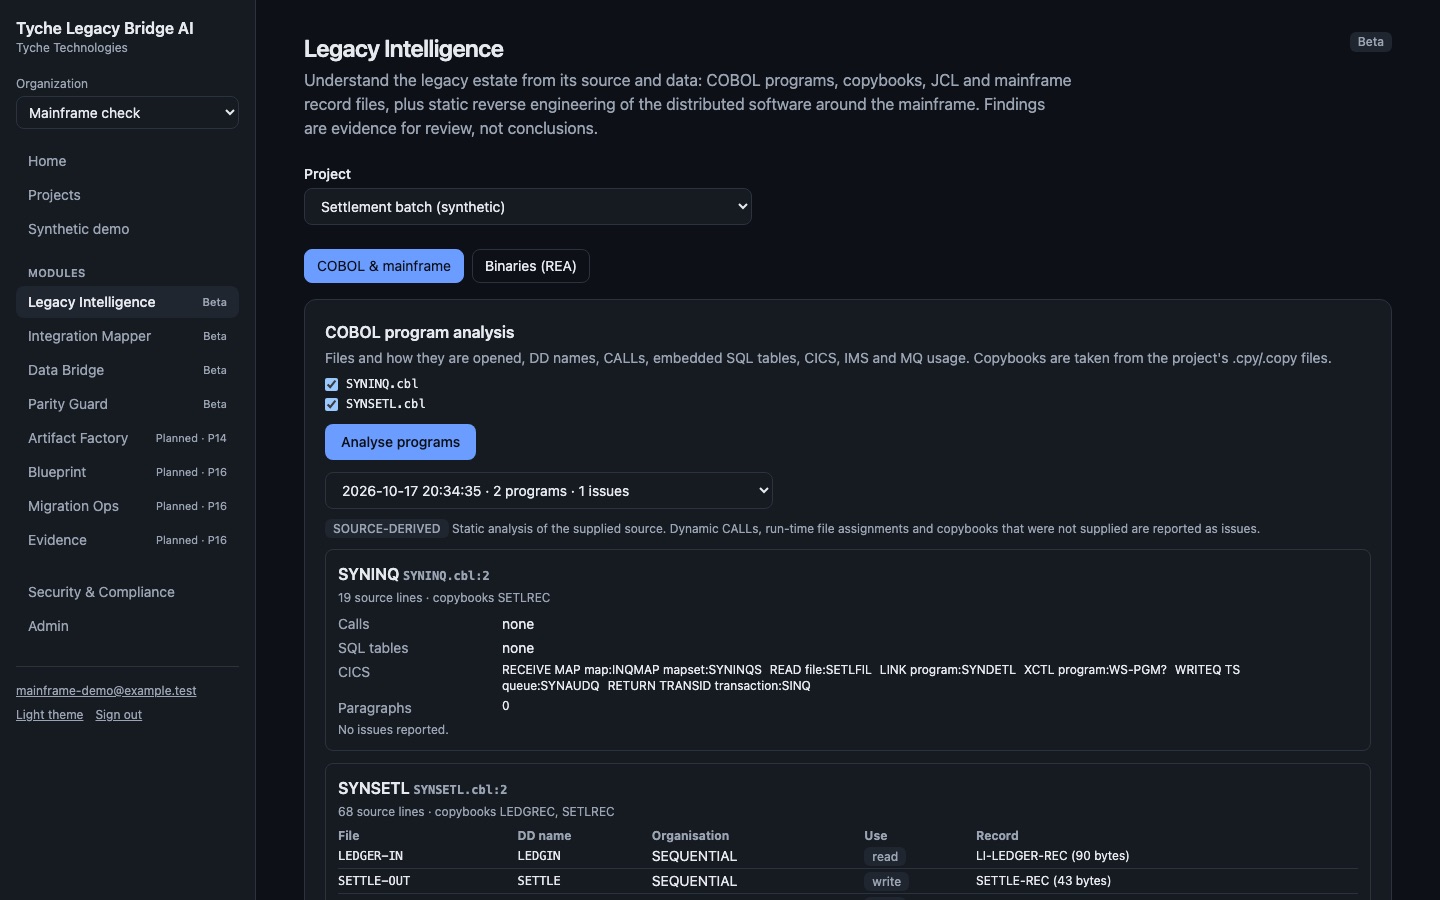Click the SYNSETL program heading
The image size is (1440, 900).
374,789
